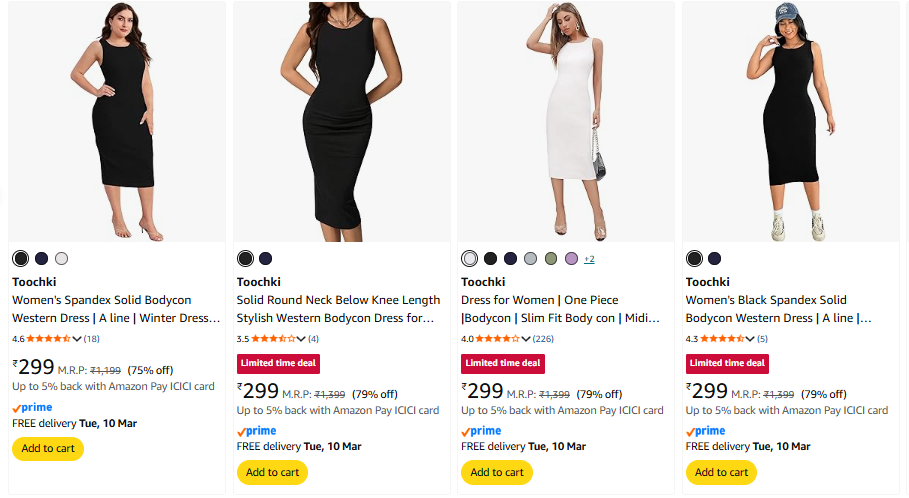Choose navy swatch on the fourth dress
Viewport: 909px width, 498px height.
coord(715,259)
